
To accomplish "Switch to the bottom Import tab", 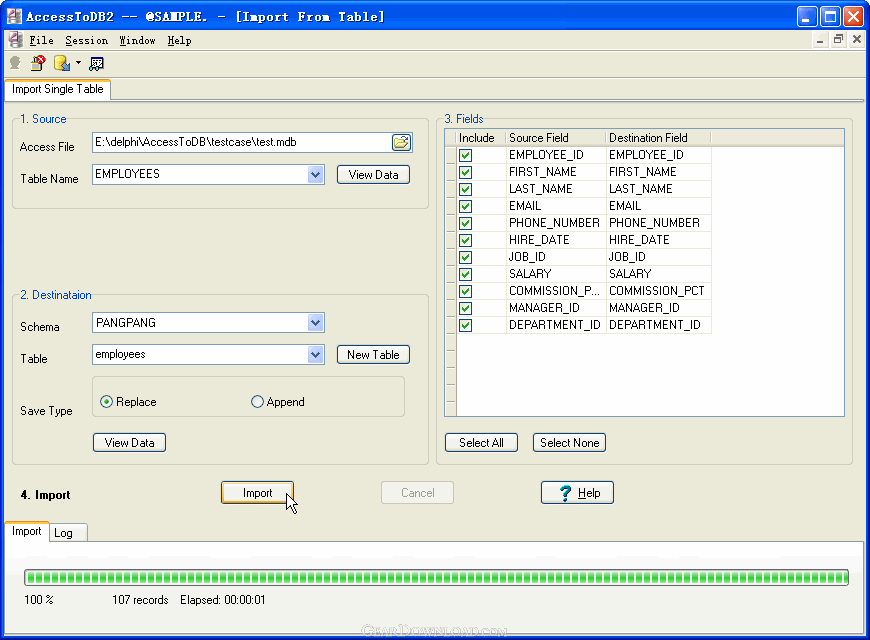I will pos(27,531).
